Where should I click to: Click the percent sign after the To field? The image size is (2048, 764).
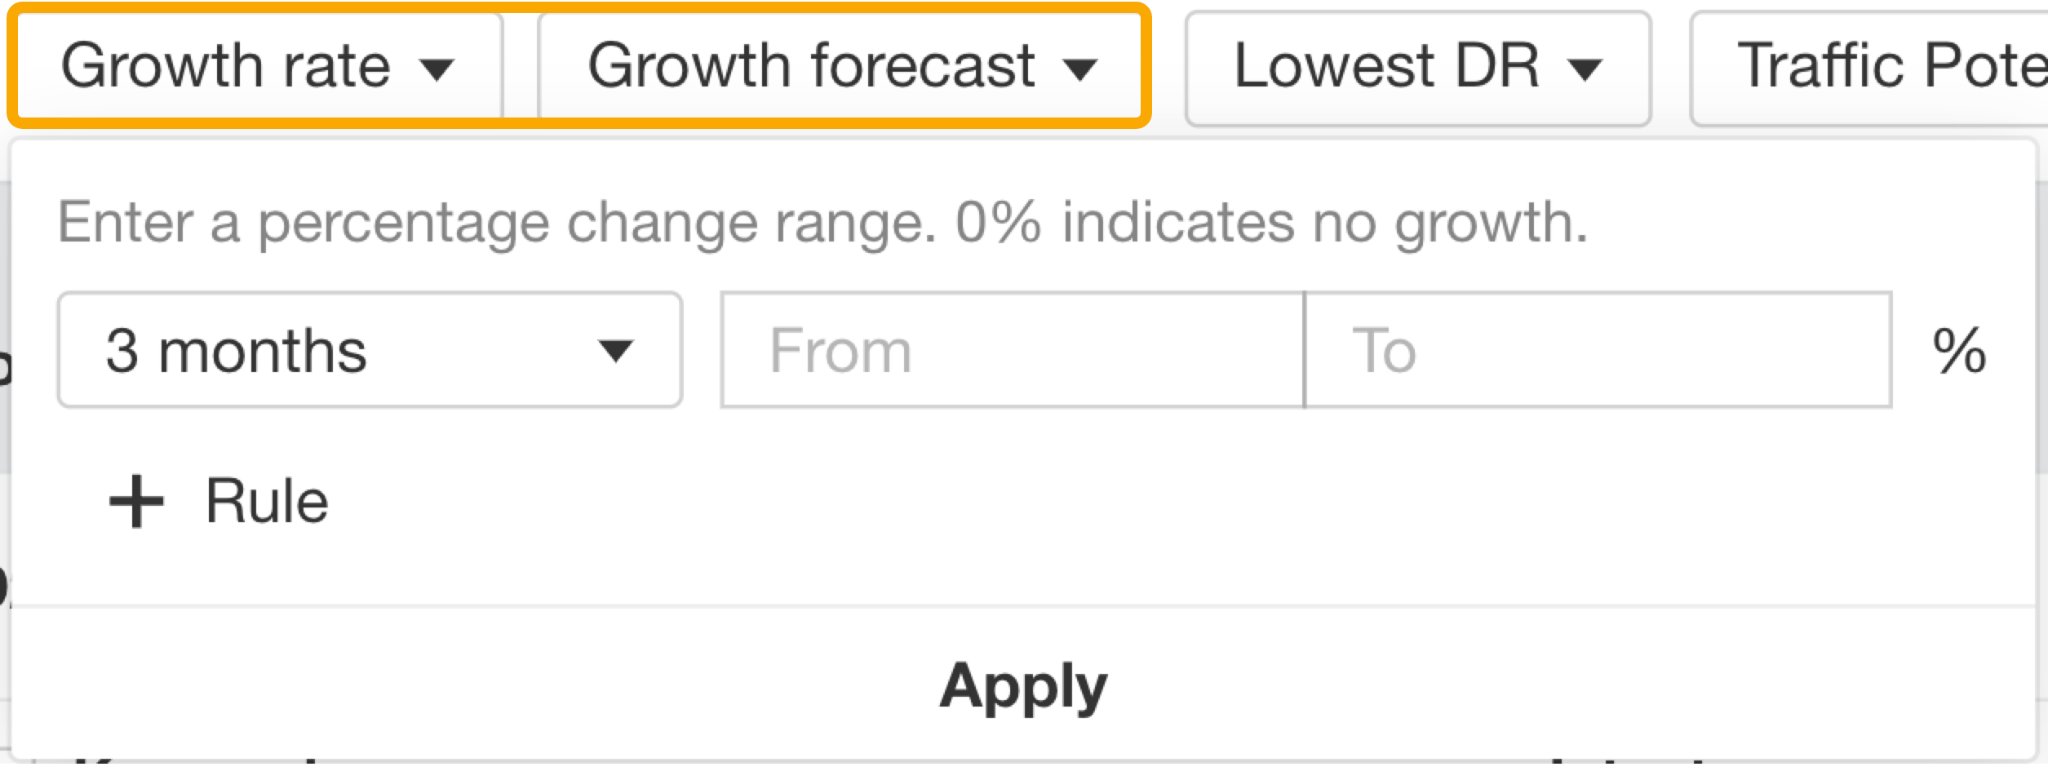click(1959, 351)
